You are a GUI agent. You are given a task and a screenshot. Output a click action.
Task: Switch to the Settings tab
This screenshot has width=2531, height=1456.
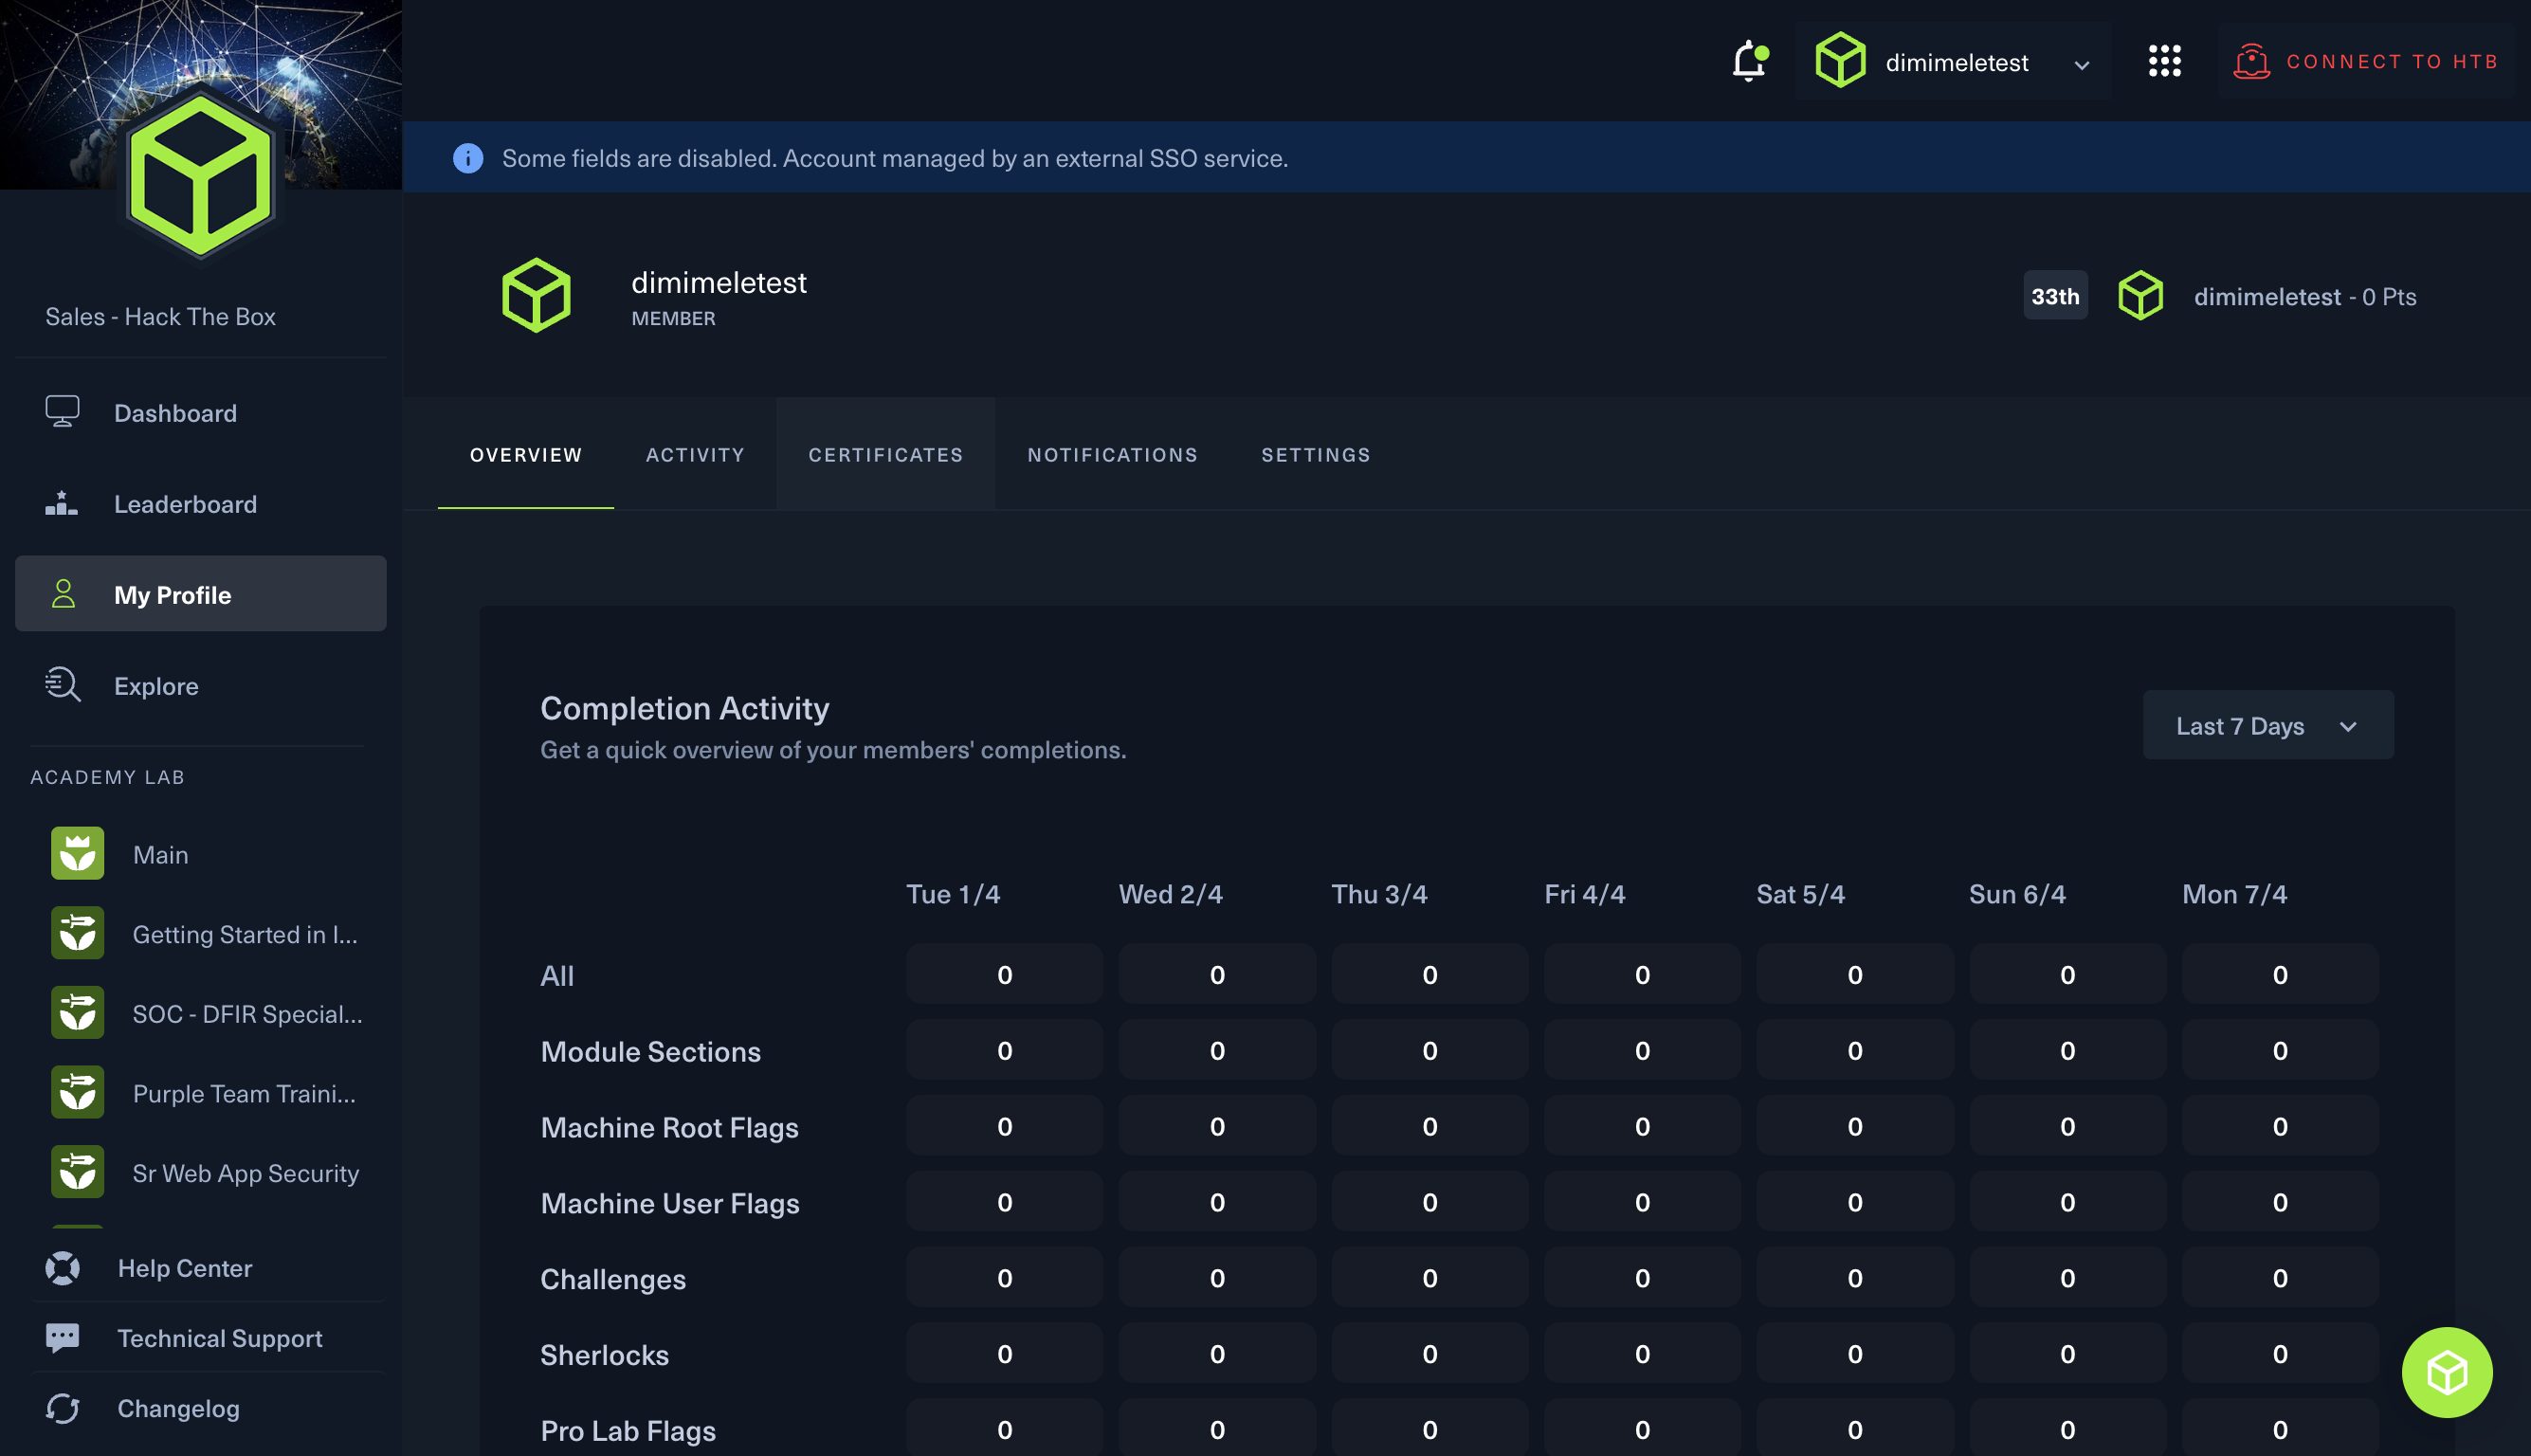click(1316, 455)
